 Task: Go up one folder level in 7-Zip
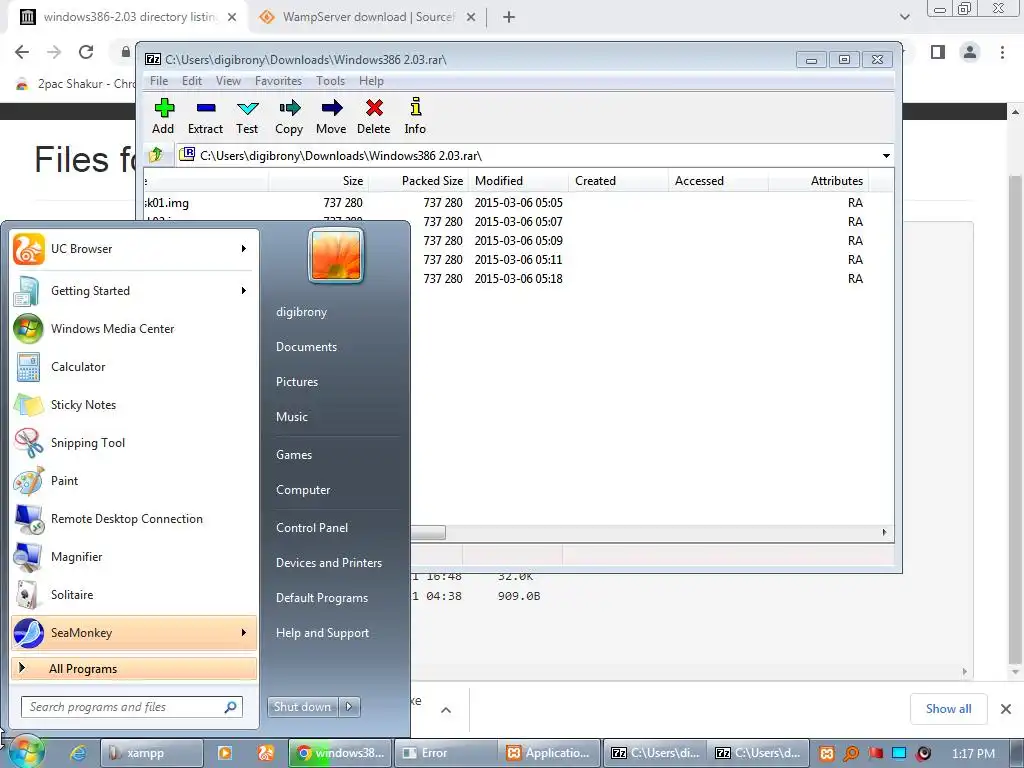tap(156, 155)
